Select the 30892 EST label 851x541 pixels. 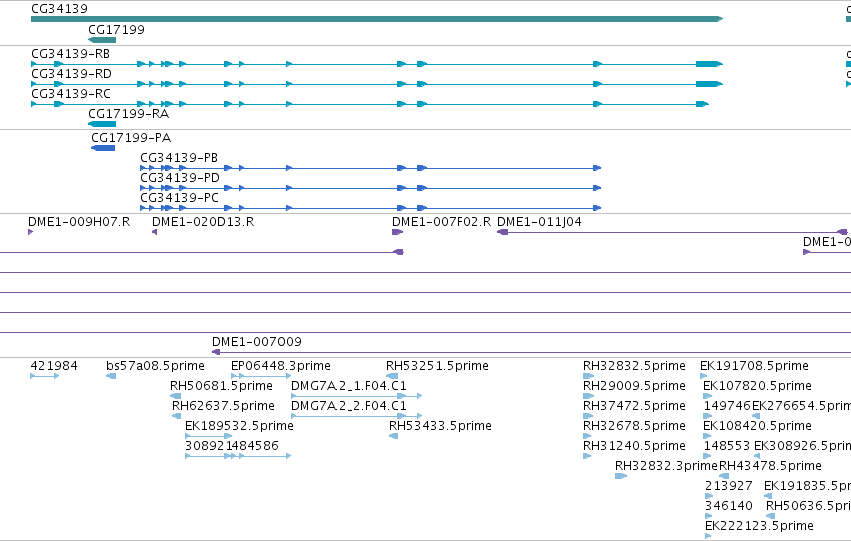coord(205,446)
